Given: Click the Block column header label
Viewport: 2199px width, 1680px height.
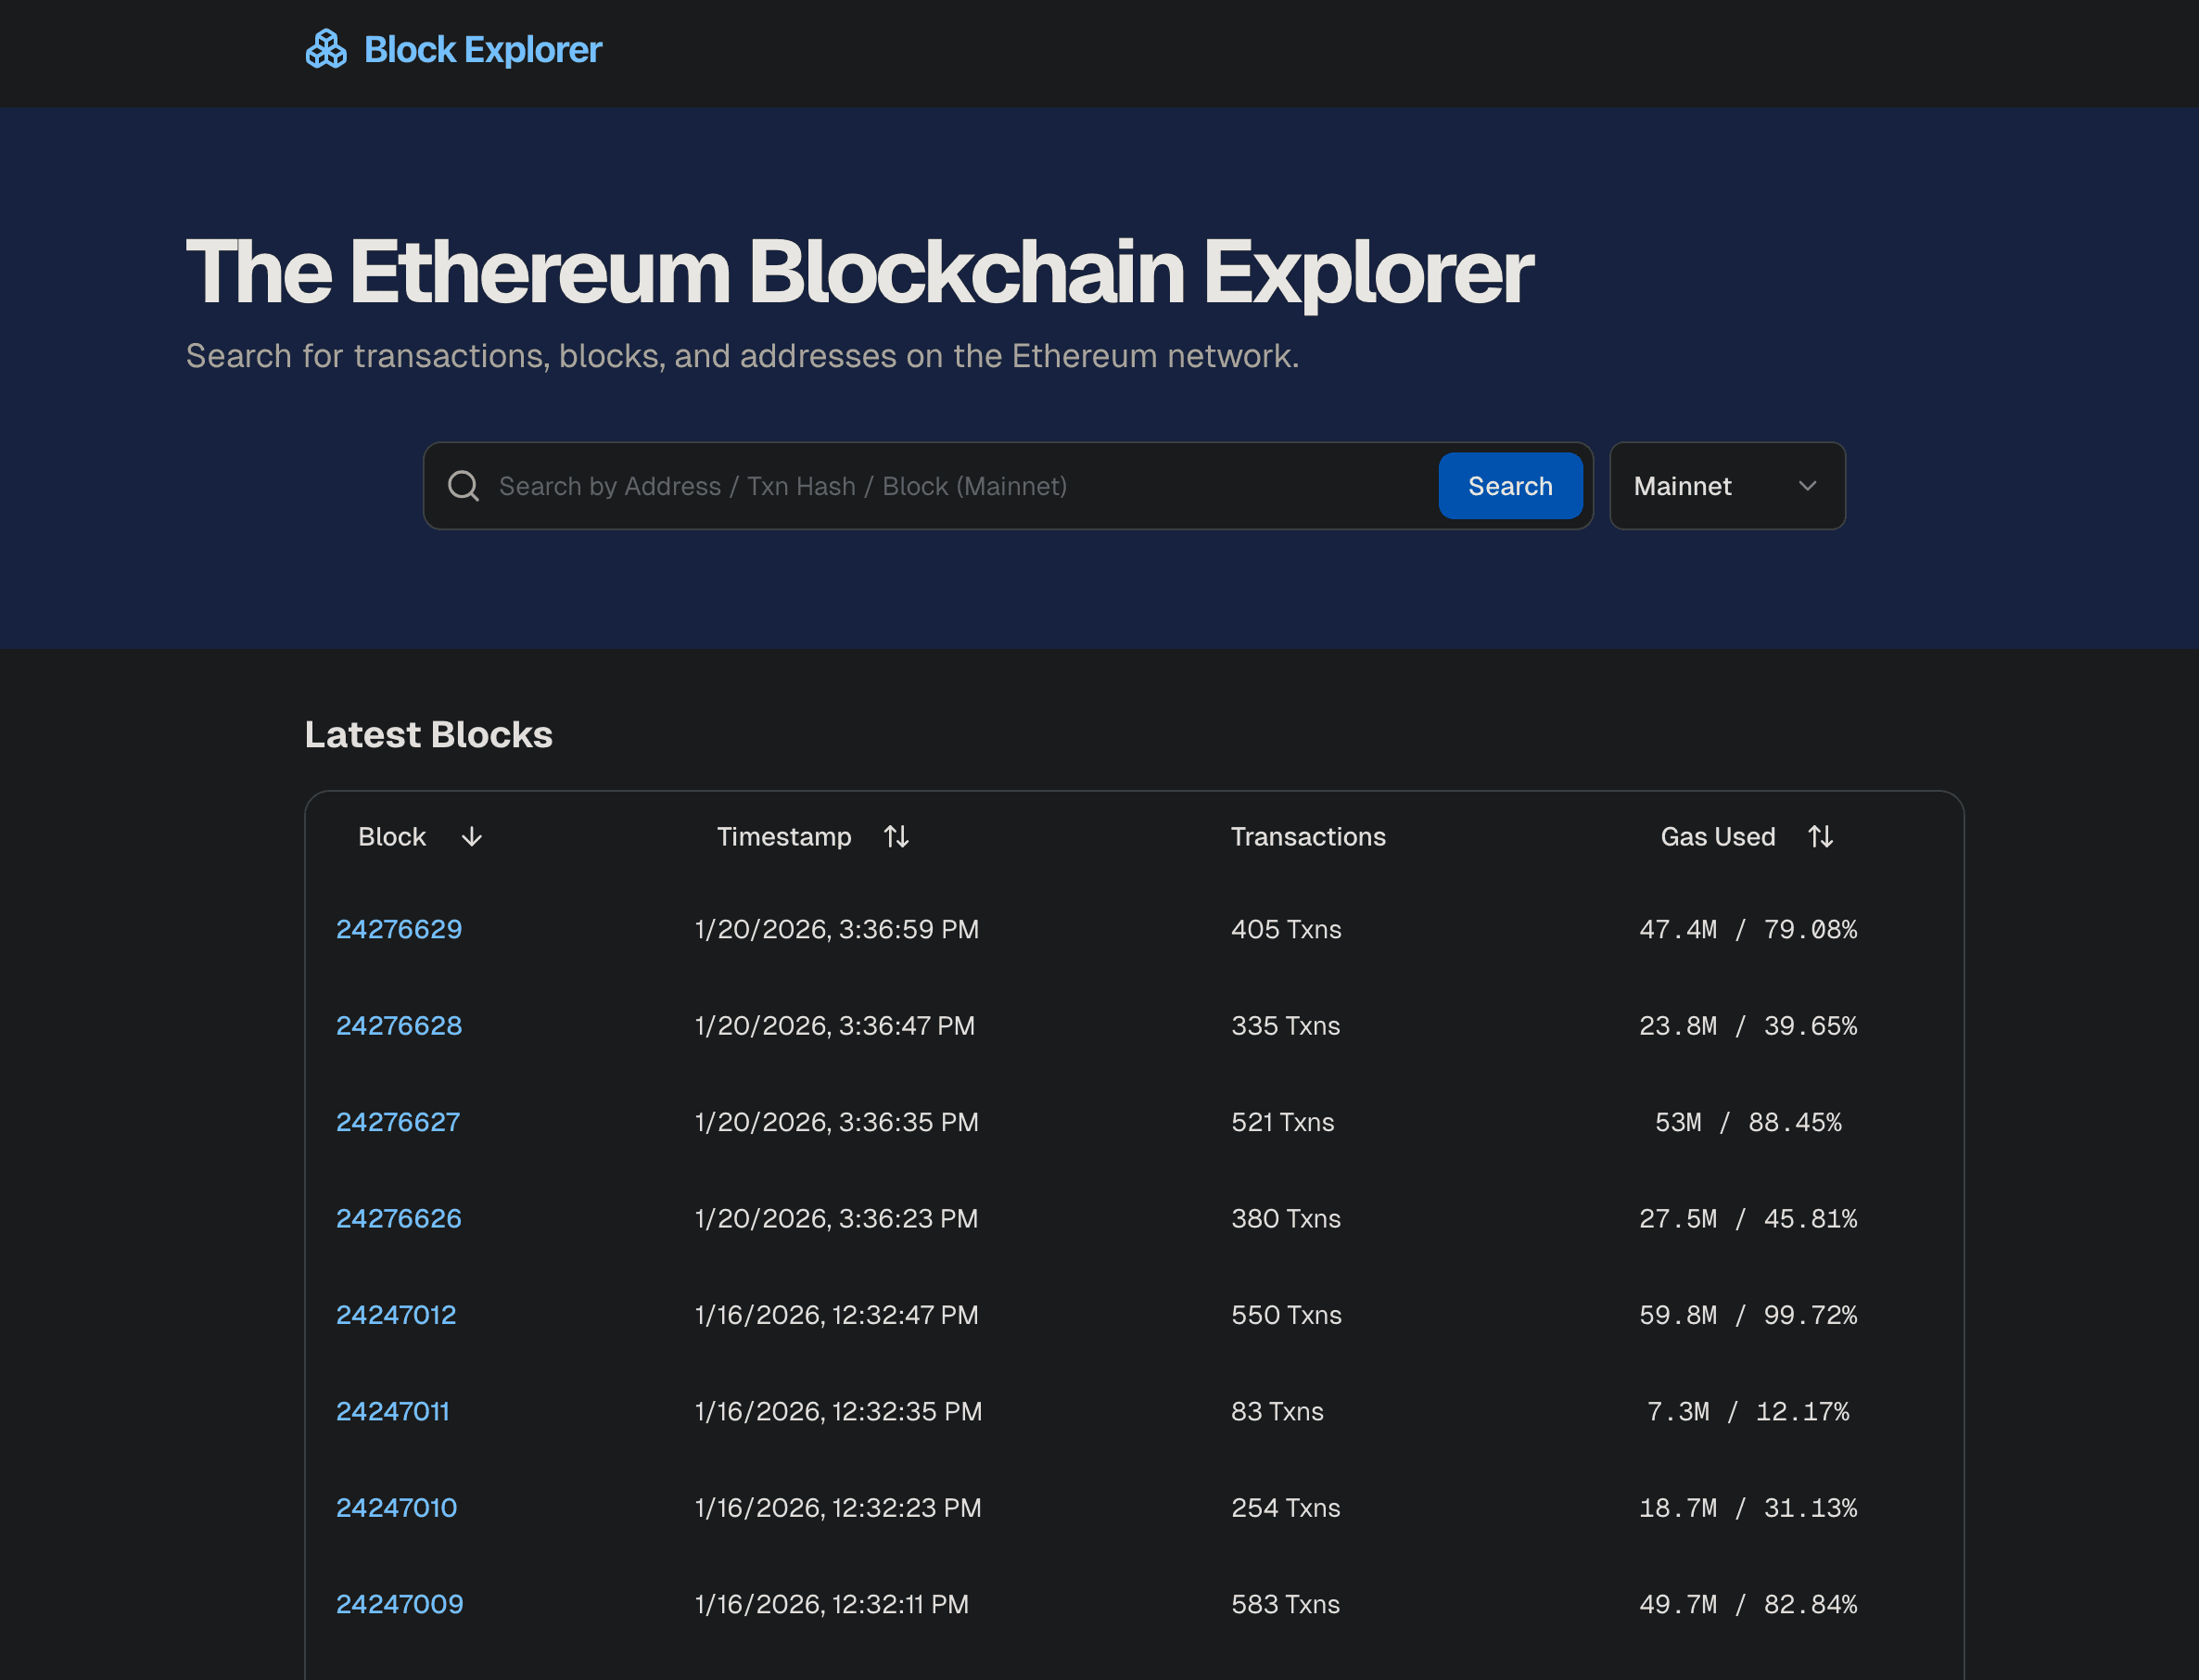Looking at the screenshot, I should (x=391, y=837).
